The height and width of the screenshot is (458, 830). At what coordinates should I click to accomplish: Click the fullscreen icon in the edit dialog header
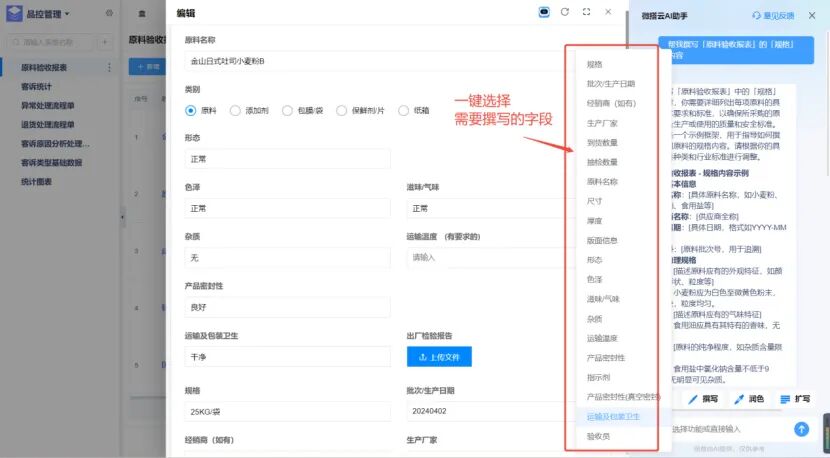click(587, 12)
